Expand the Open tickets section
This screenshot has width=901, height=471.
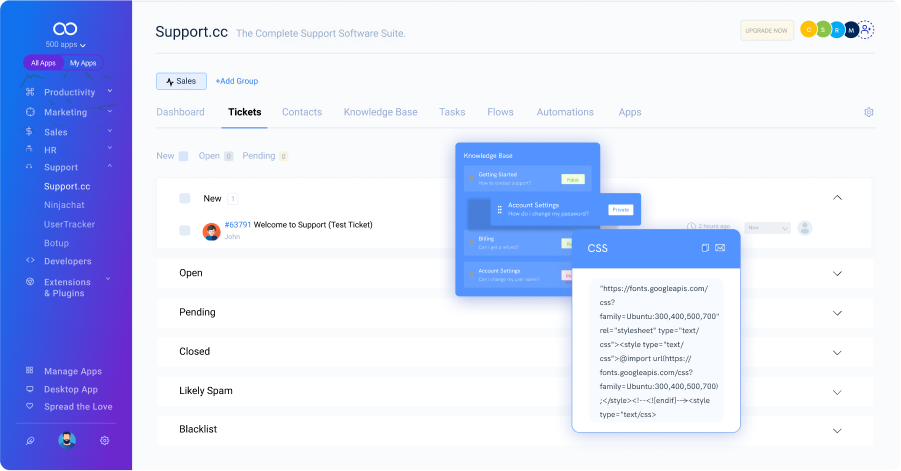click(x=837, y=273)
